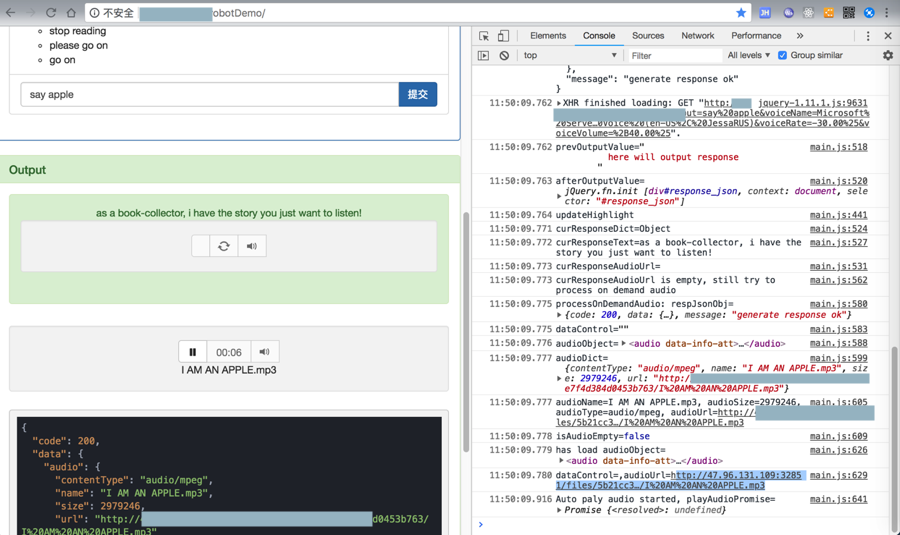Pause the I AM AN APPLE.mp3 audio
Screen dimensions: 900x535
click(193, 352)
